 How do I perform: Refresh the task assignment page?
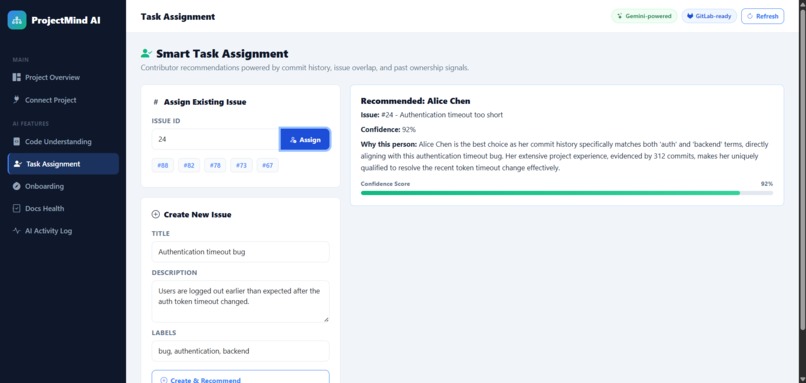click(762, 16)
